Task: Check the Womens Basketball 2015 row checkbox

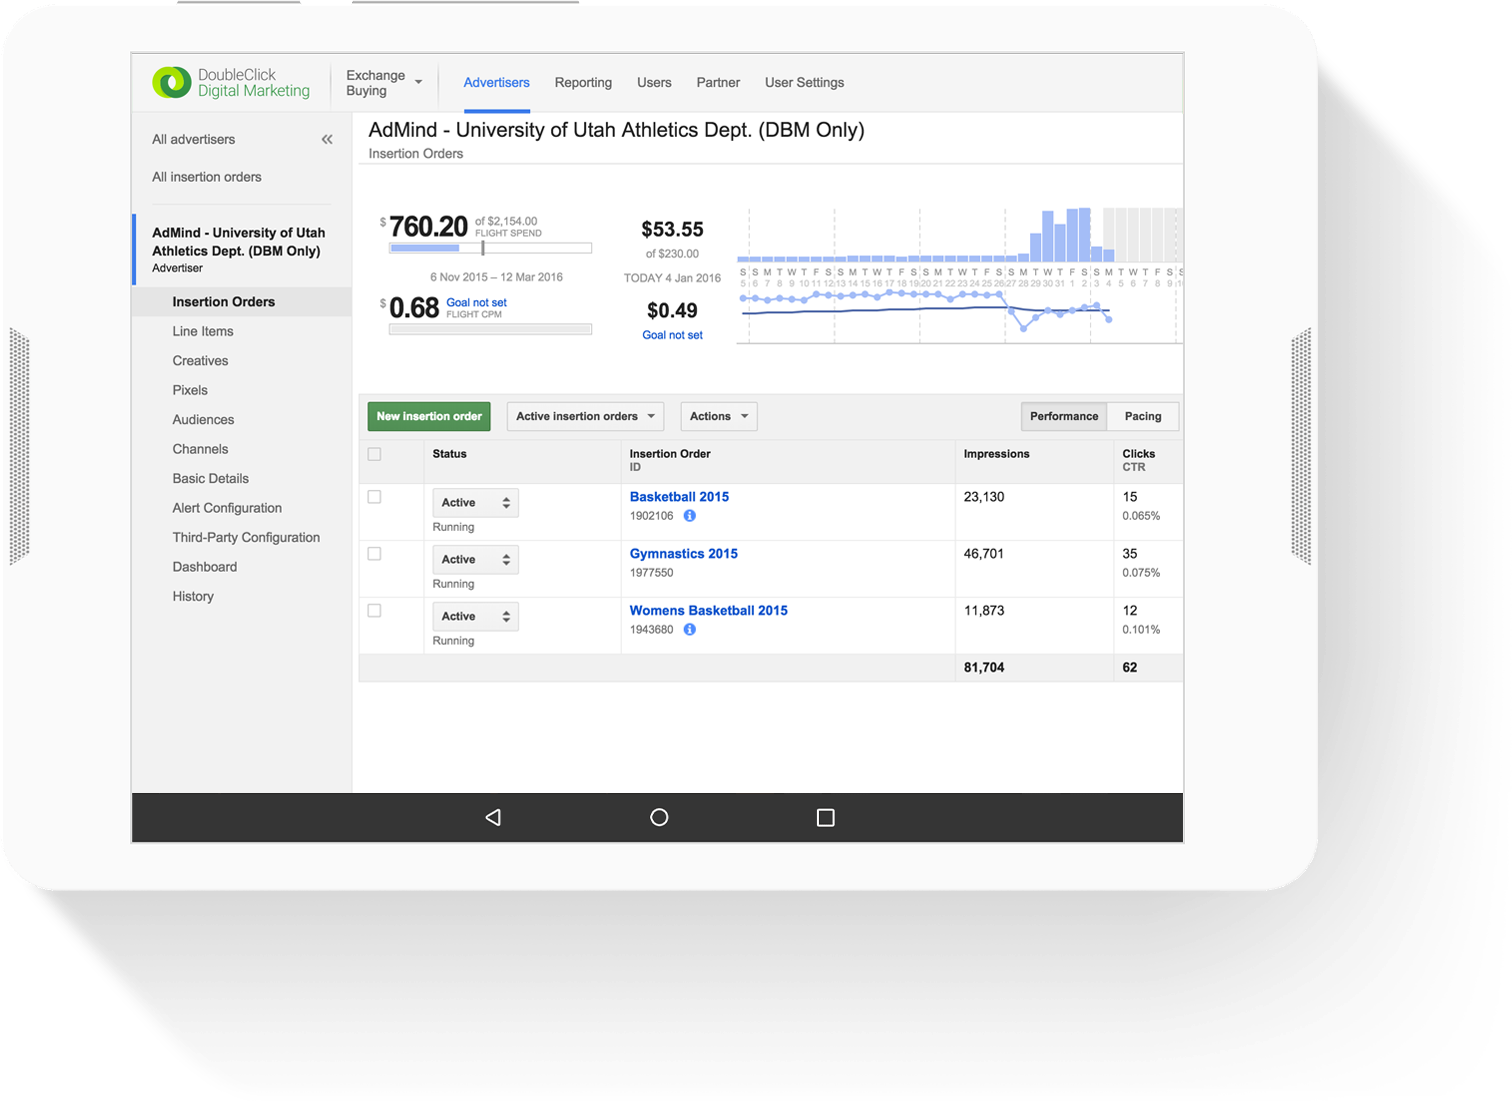Action: point(375,611)
